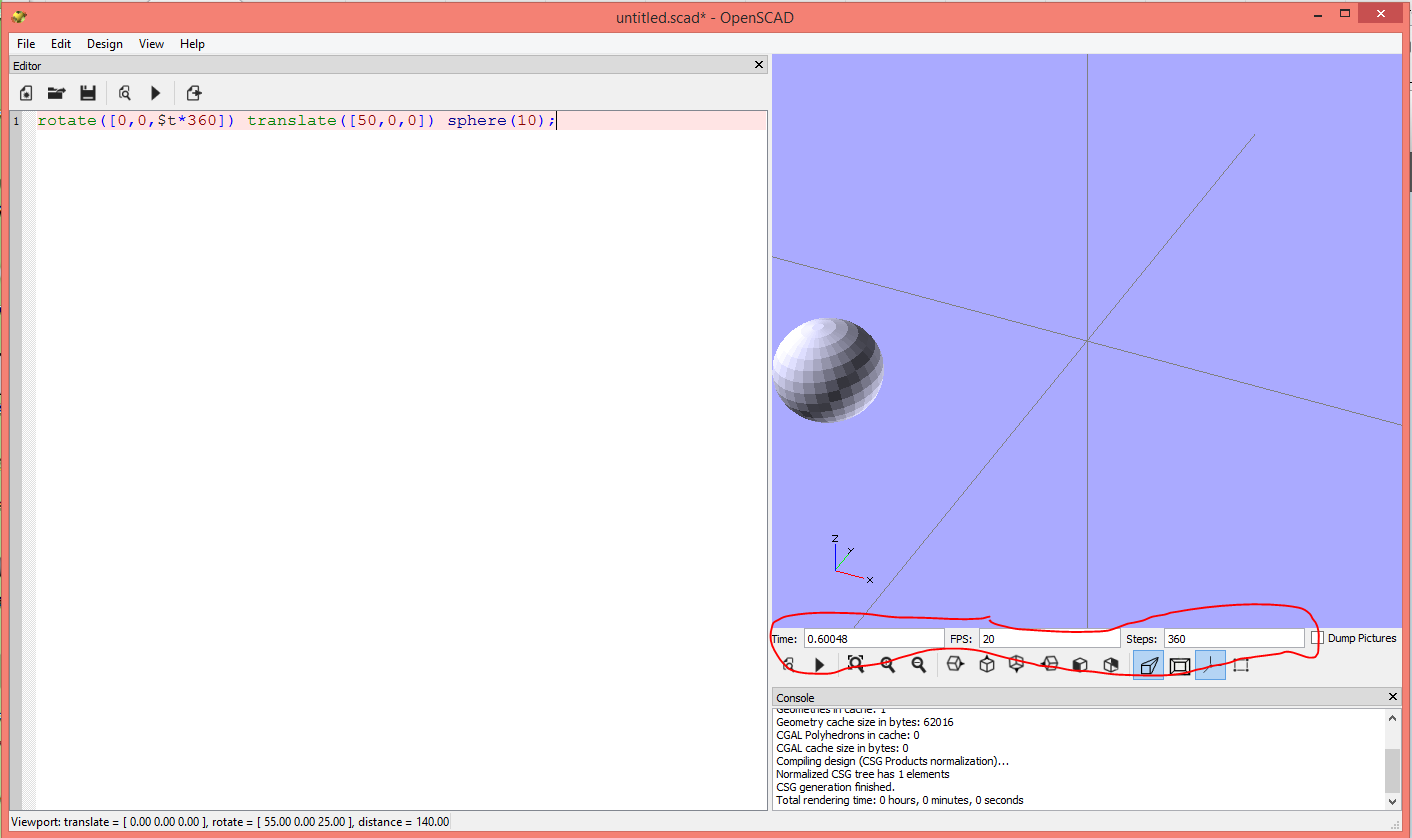Toggle the axes display in viewport

(1211, 664)
